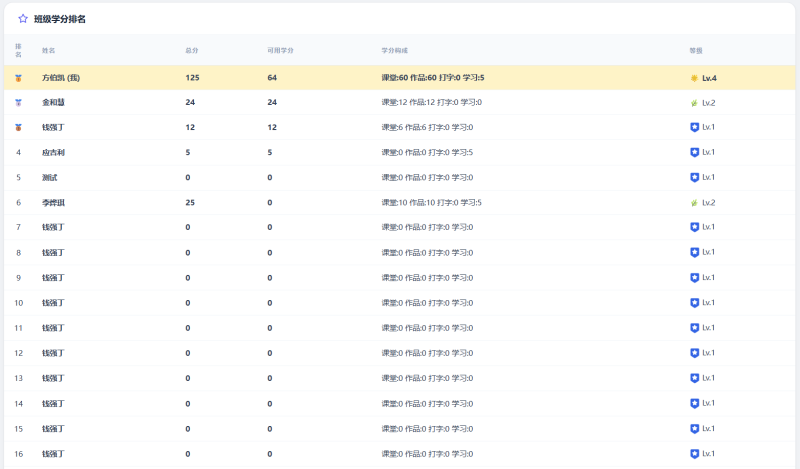The image size is (800, 469).
Task: Click the sprout Lv.2 icon in rank 6 row
Action: pyautogui.click(x=694, y=202)
